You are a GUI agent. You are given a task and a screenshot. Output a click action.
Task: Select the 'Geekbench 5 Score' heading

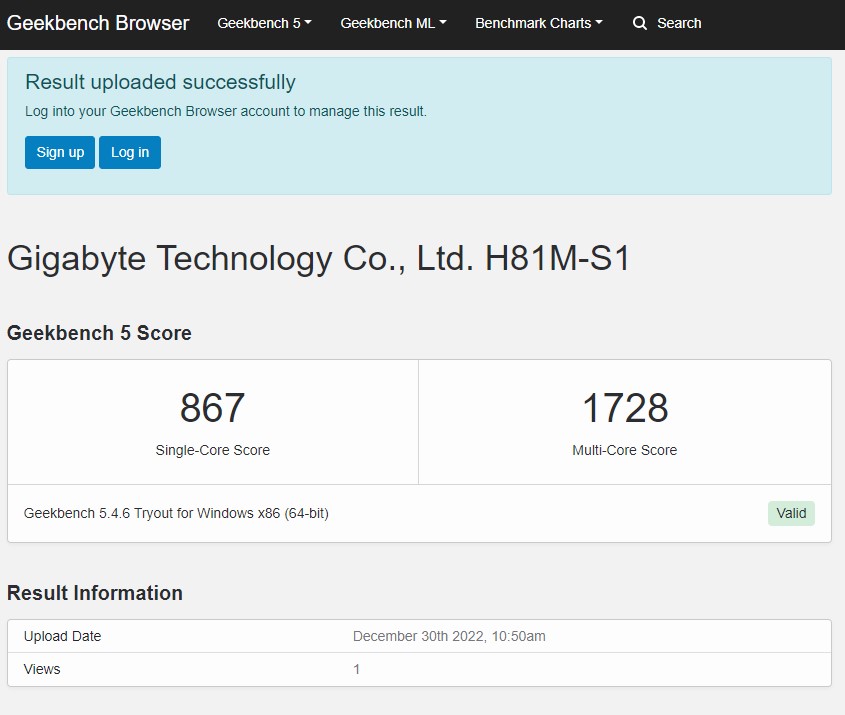point(99,333)
